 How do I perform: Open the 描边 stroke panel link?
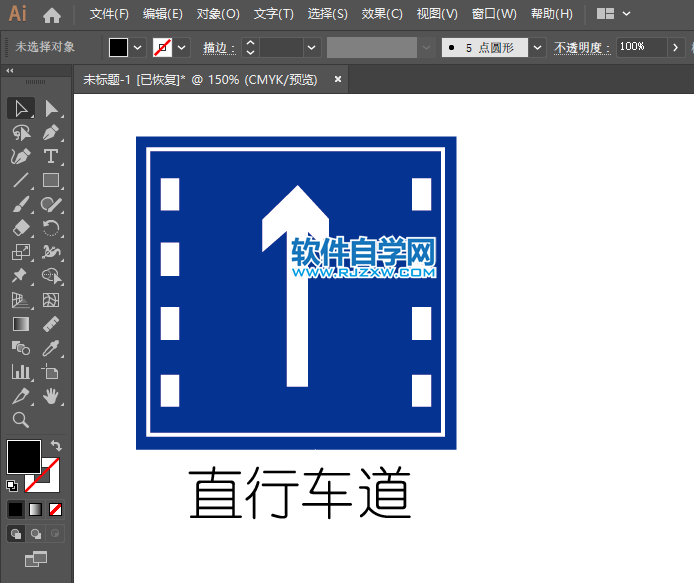pos(219,48)
